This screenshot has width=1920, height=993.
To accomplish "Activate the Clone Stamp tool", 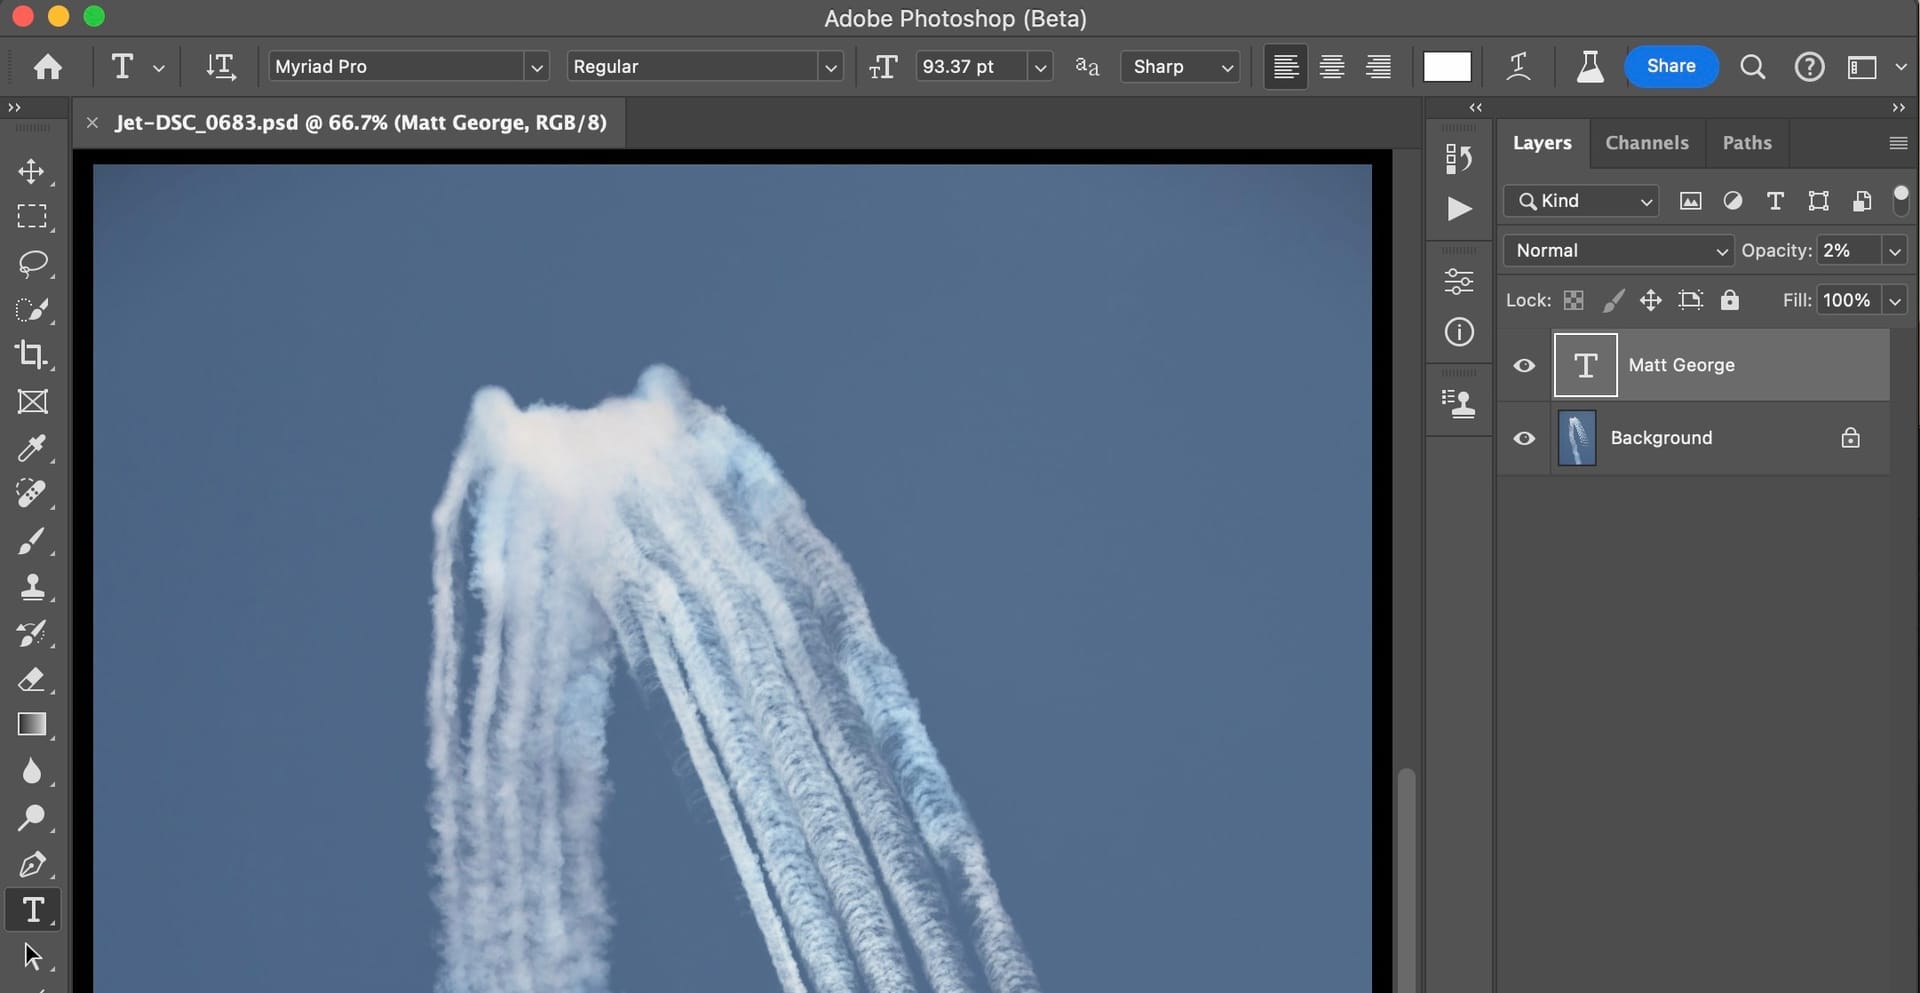I will (31, 587).
